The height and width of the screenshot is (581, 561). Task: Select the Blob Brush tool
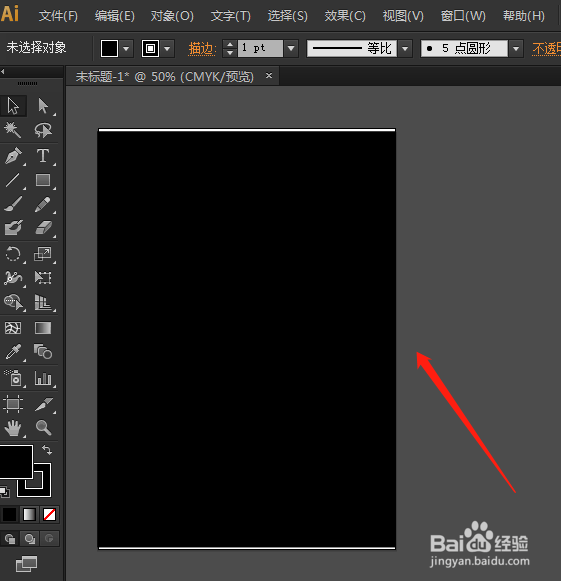[13, 228]
